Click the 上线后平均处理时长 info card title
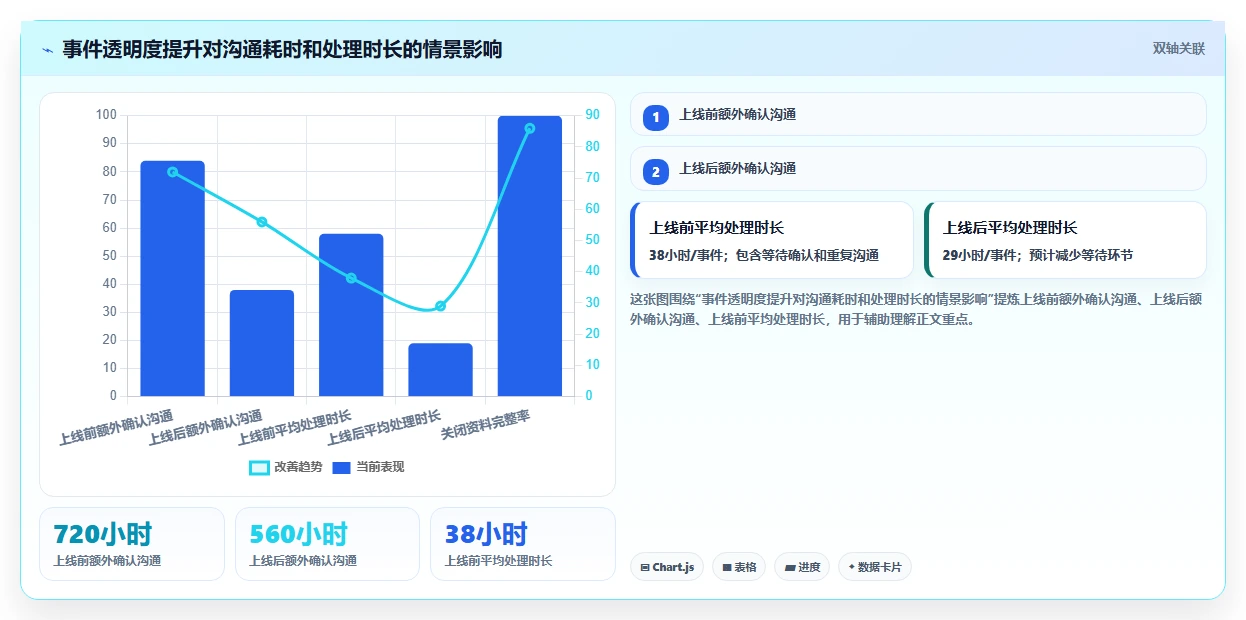The width and height of the screenshot is (1246, 620). [1010, 228]
